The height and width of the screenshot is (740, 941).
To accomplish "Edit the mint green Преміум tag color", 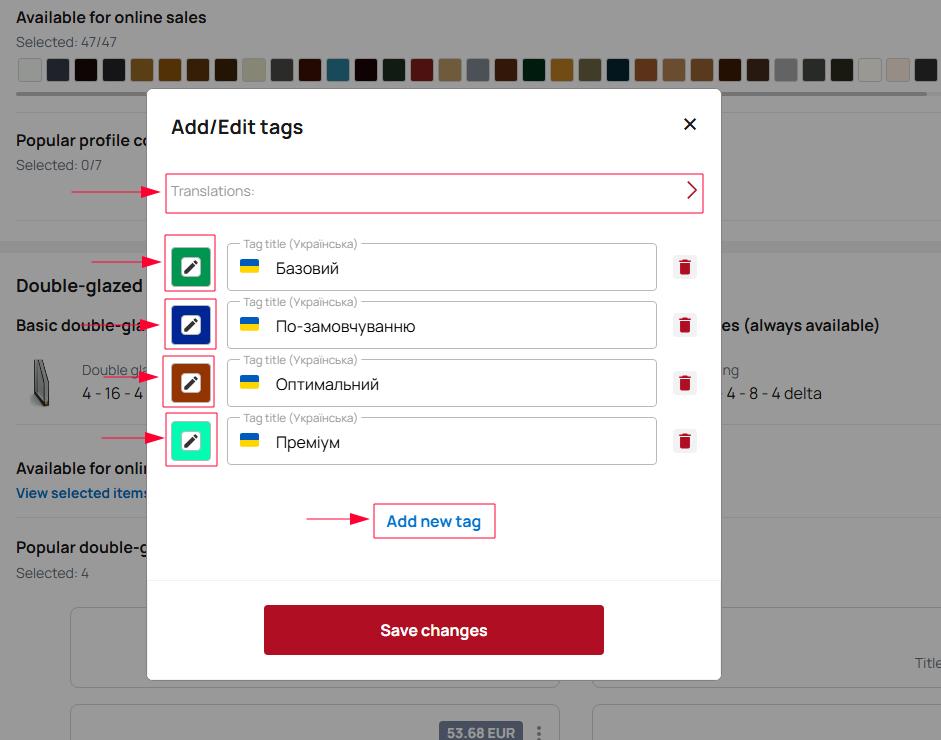I will tap(190, 441).
